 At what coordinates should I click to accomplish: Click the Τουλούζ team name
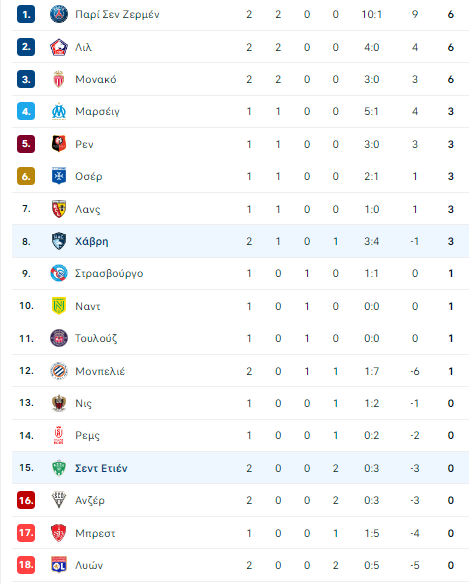96,339
